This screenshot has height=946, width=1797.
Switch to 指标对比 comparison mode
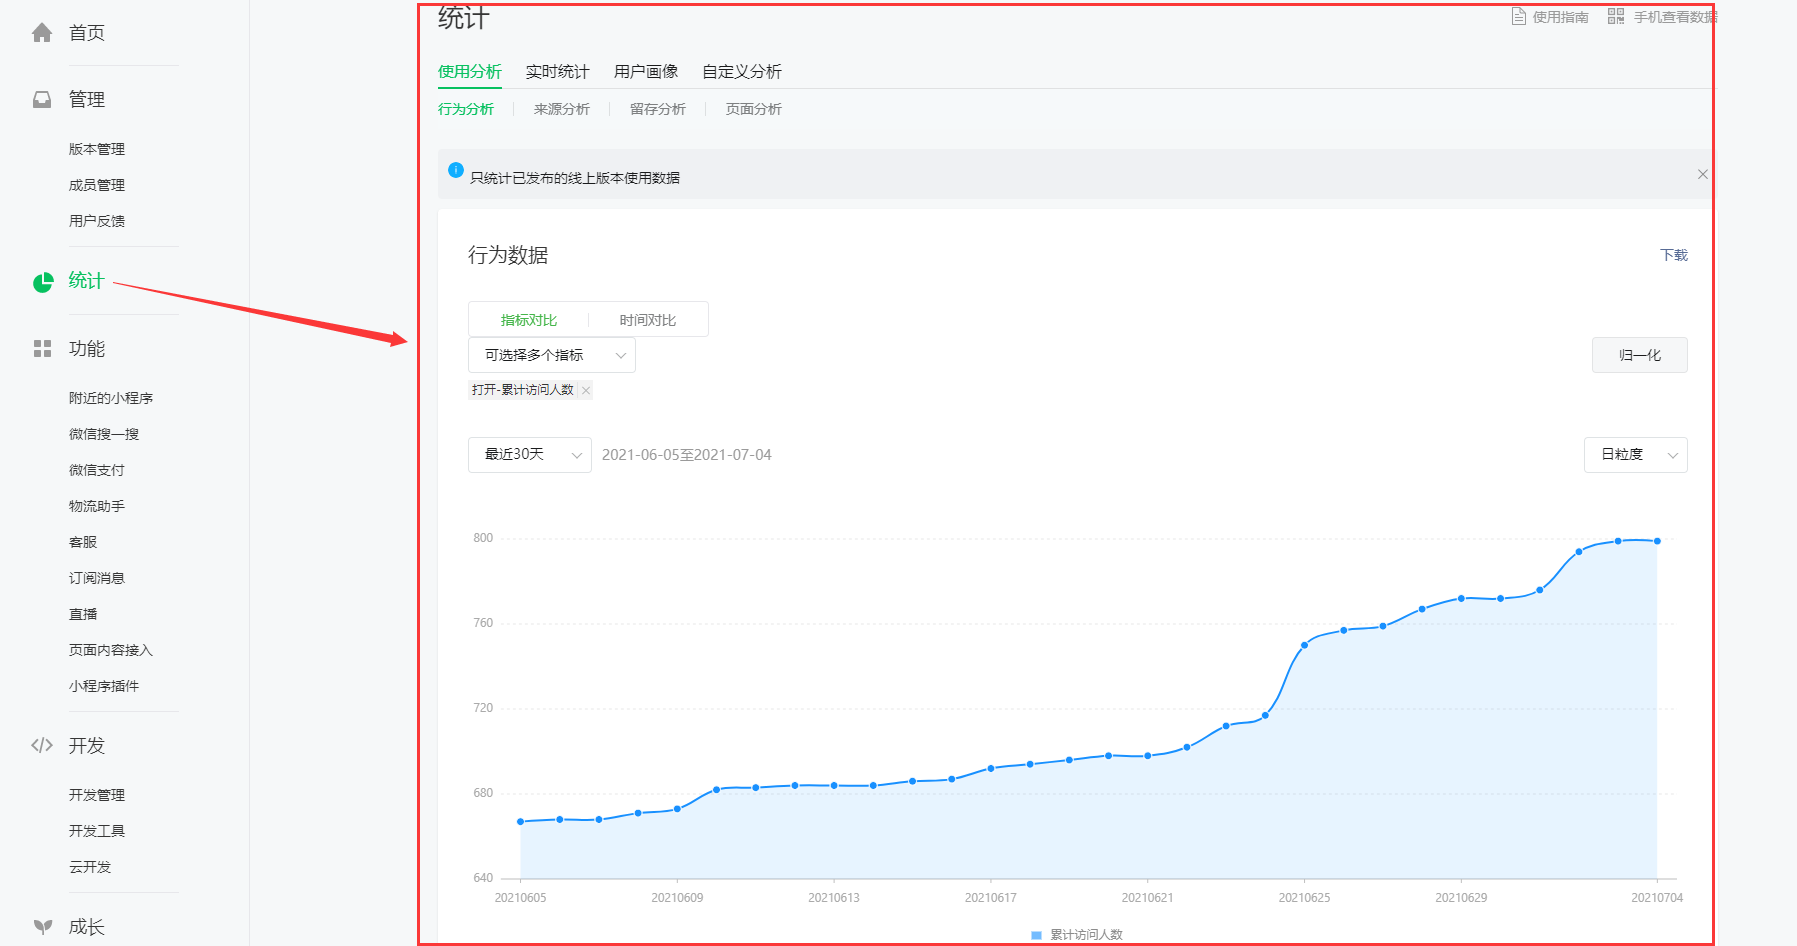[x=529, y=320]
